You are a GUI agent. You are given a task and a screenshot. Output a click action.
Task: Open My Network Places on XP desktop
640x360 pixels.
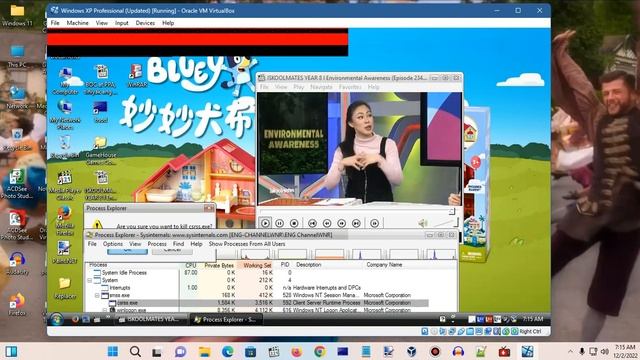[65, 115]
